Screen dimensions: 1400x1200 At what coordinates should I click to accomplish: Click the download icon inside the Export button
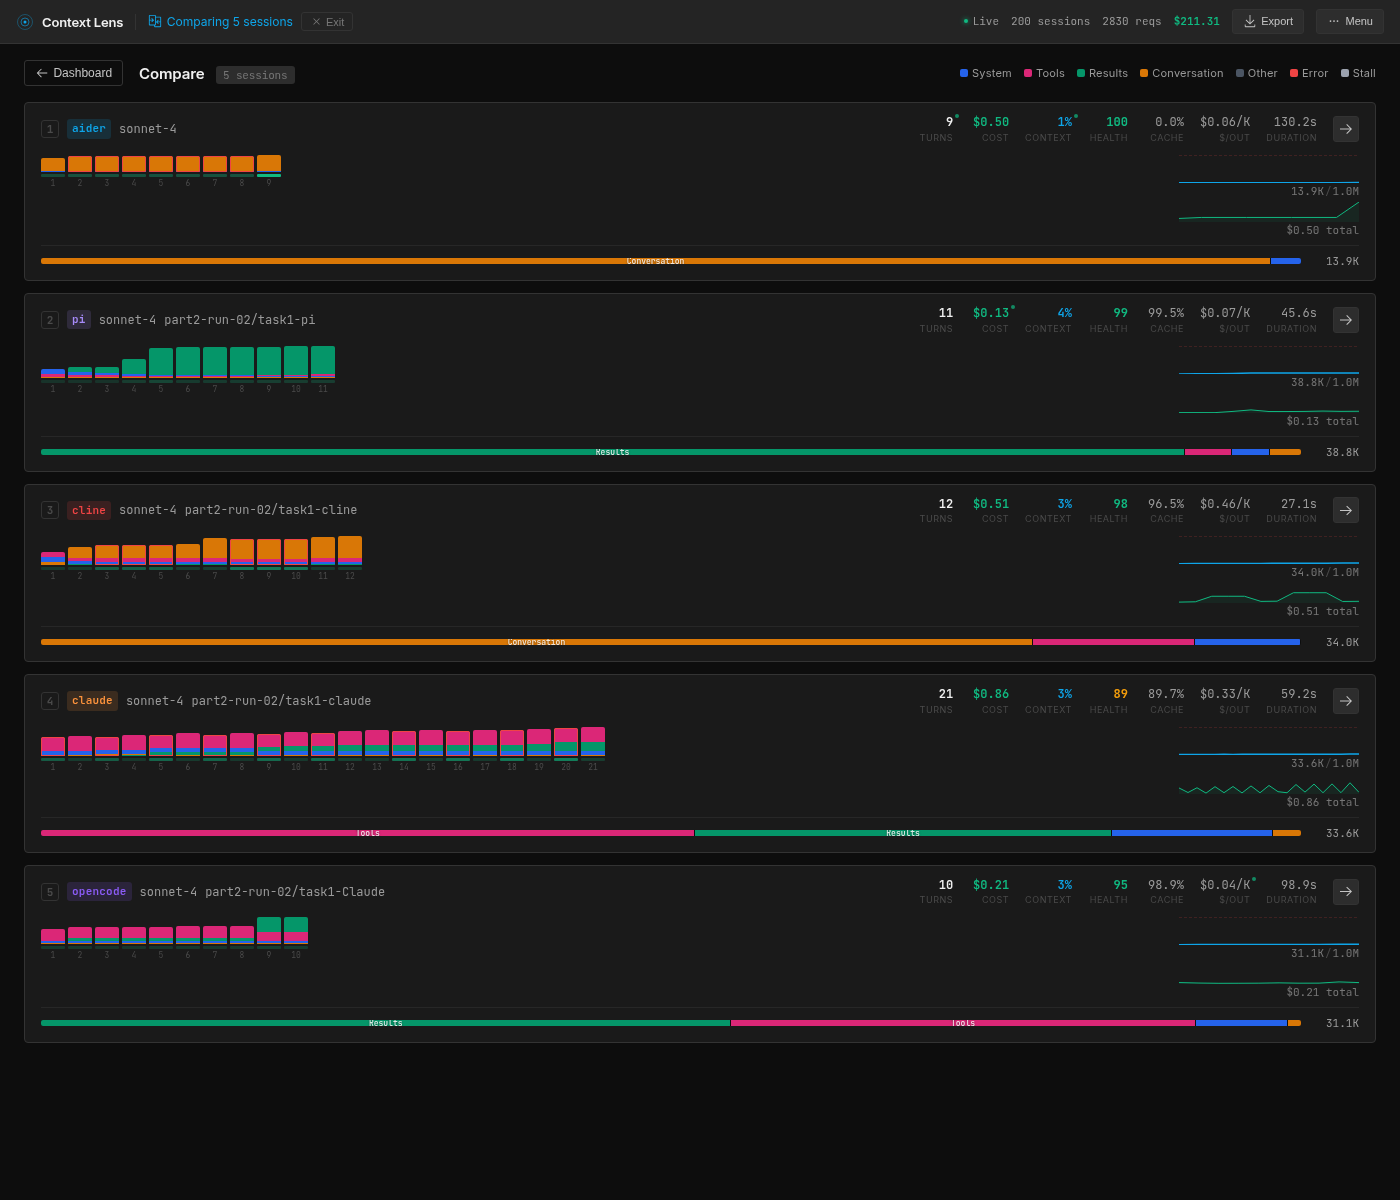[x=1249, y=21]
